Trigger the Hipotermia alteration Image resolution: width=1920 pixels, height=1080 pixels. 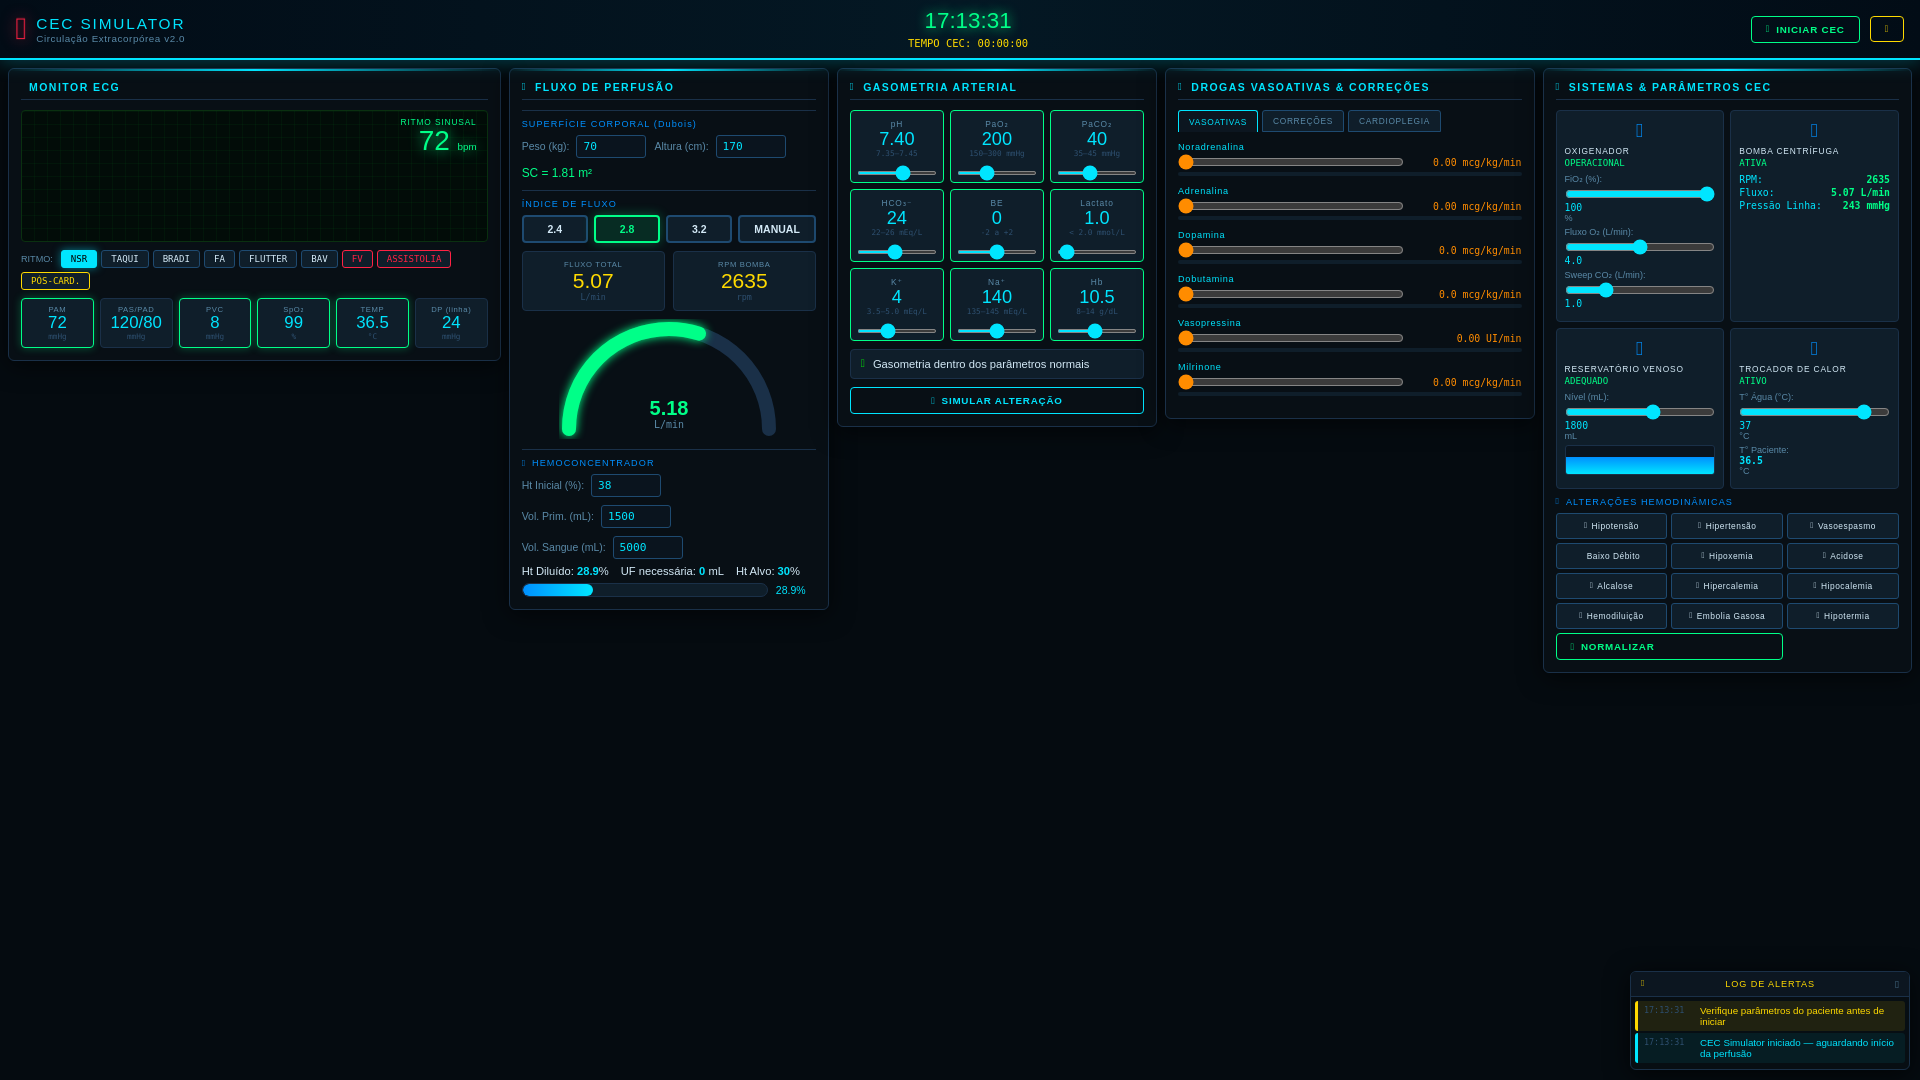(x=1843, y=616)
